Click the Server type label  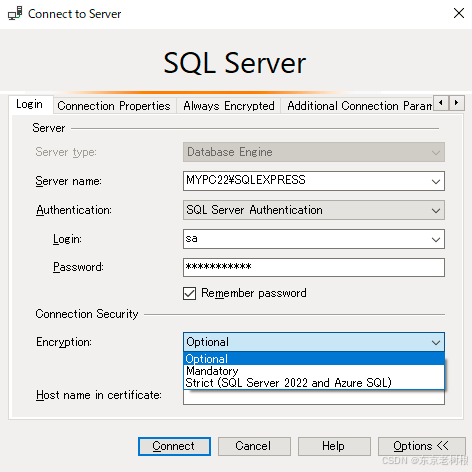(66, 152)
